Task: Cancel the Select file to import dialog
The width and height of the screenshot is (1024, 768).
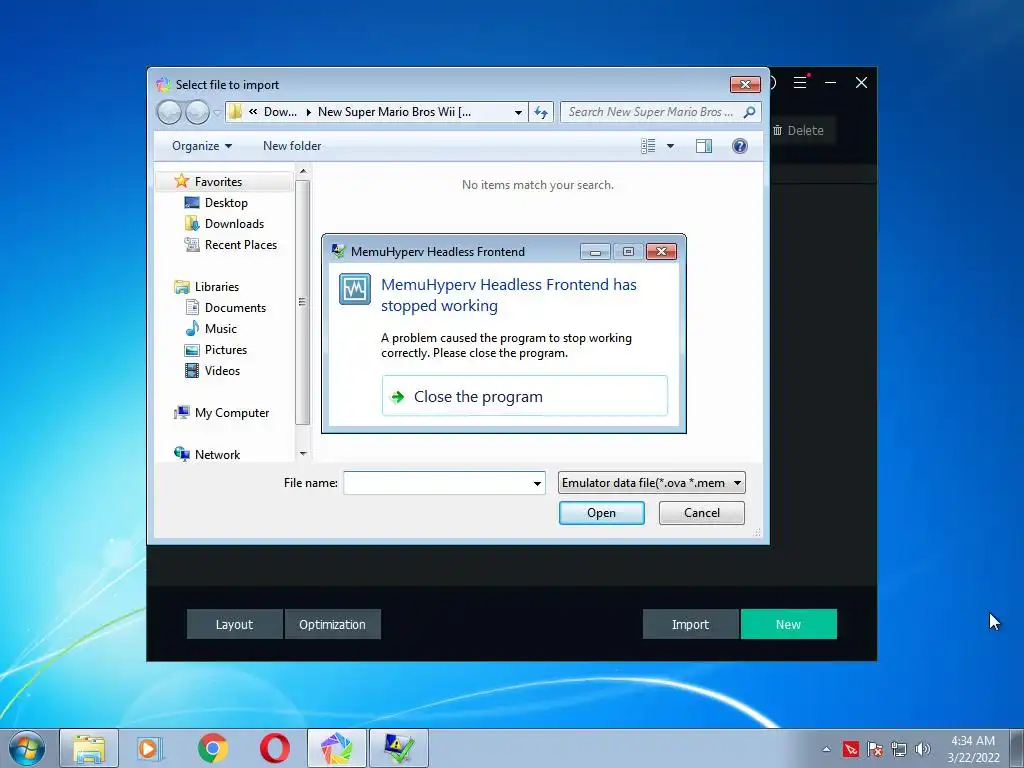Action: [701, 513]
